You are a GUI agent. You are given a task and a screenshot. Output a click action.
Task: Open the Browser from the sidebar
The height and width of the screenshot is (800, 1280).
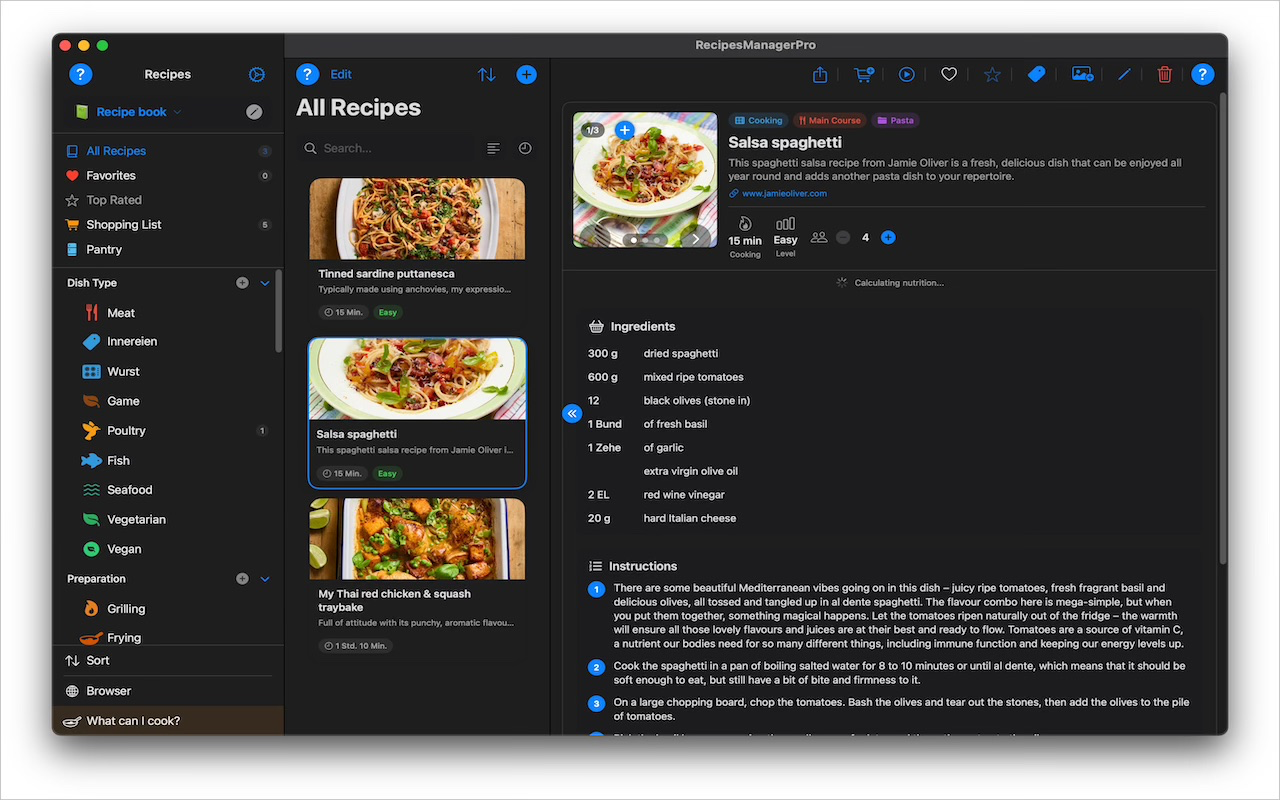click(168, 691)
